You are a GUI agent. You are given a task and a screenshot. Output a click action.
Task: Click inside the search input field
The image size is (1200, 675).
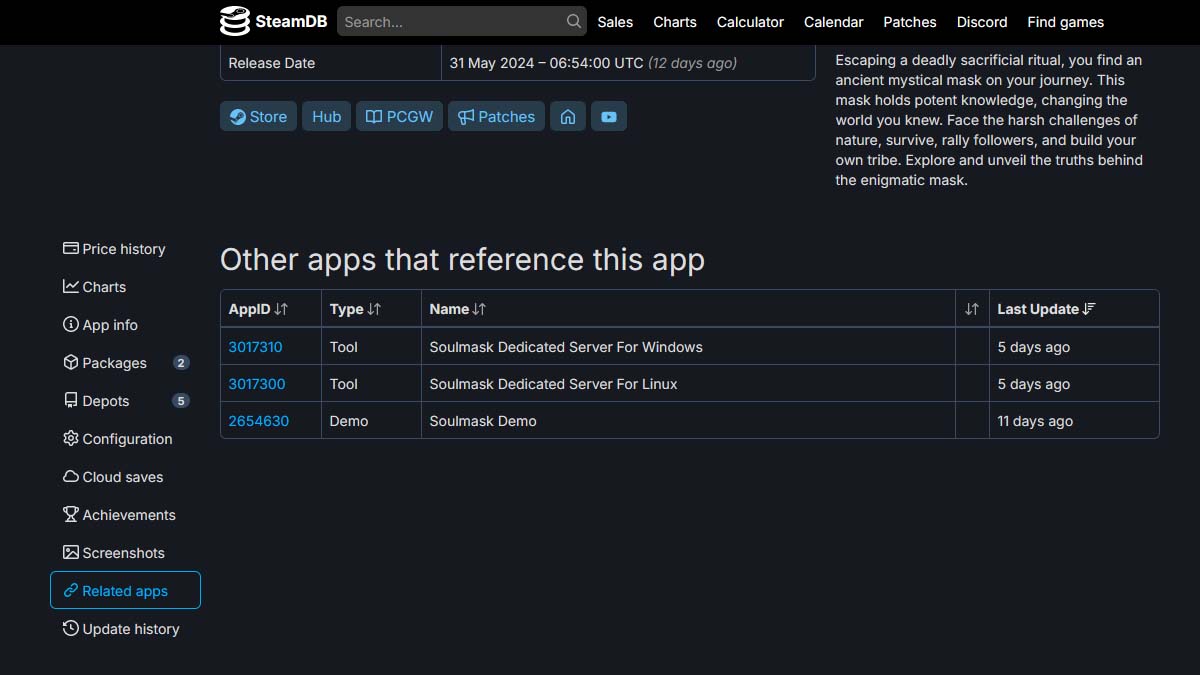[450, 20]
